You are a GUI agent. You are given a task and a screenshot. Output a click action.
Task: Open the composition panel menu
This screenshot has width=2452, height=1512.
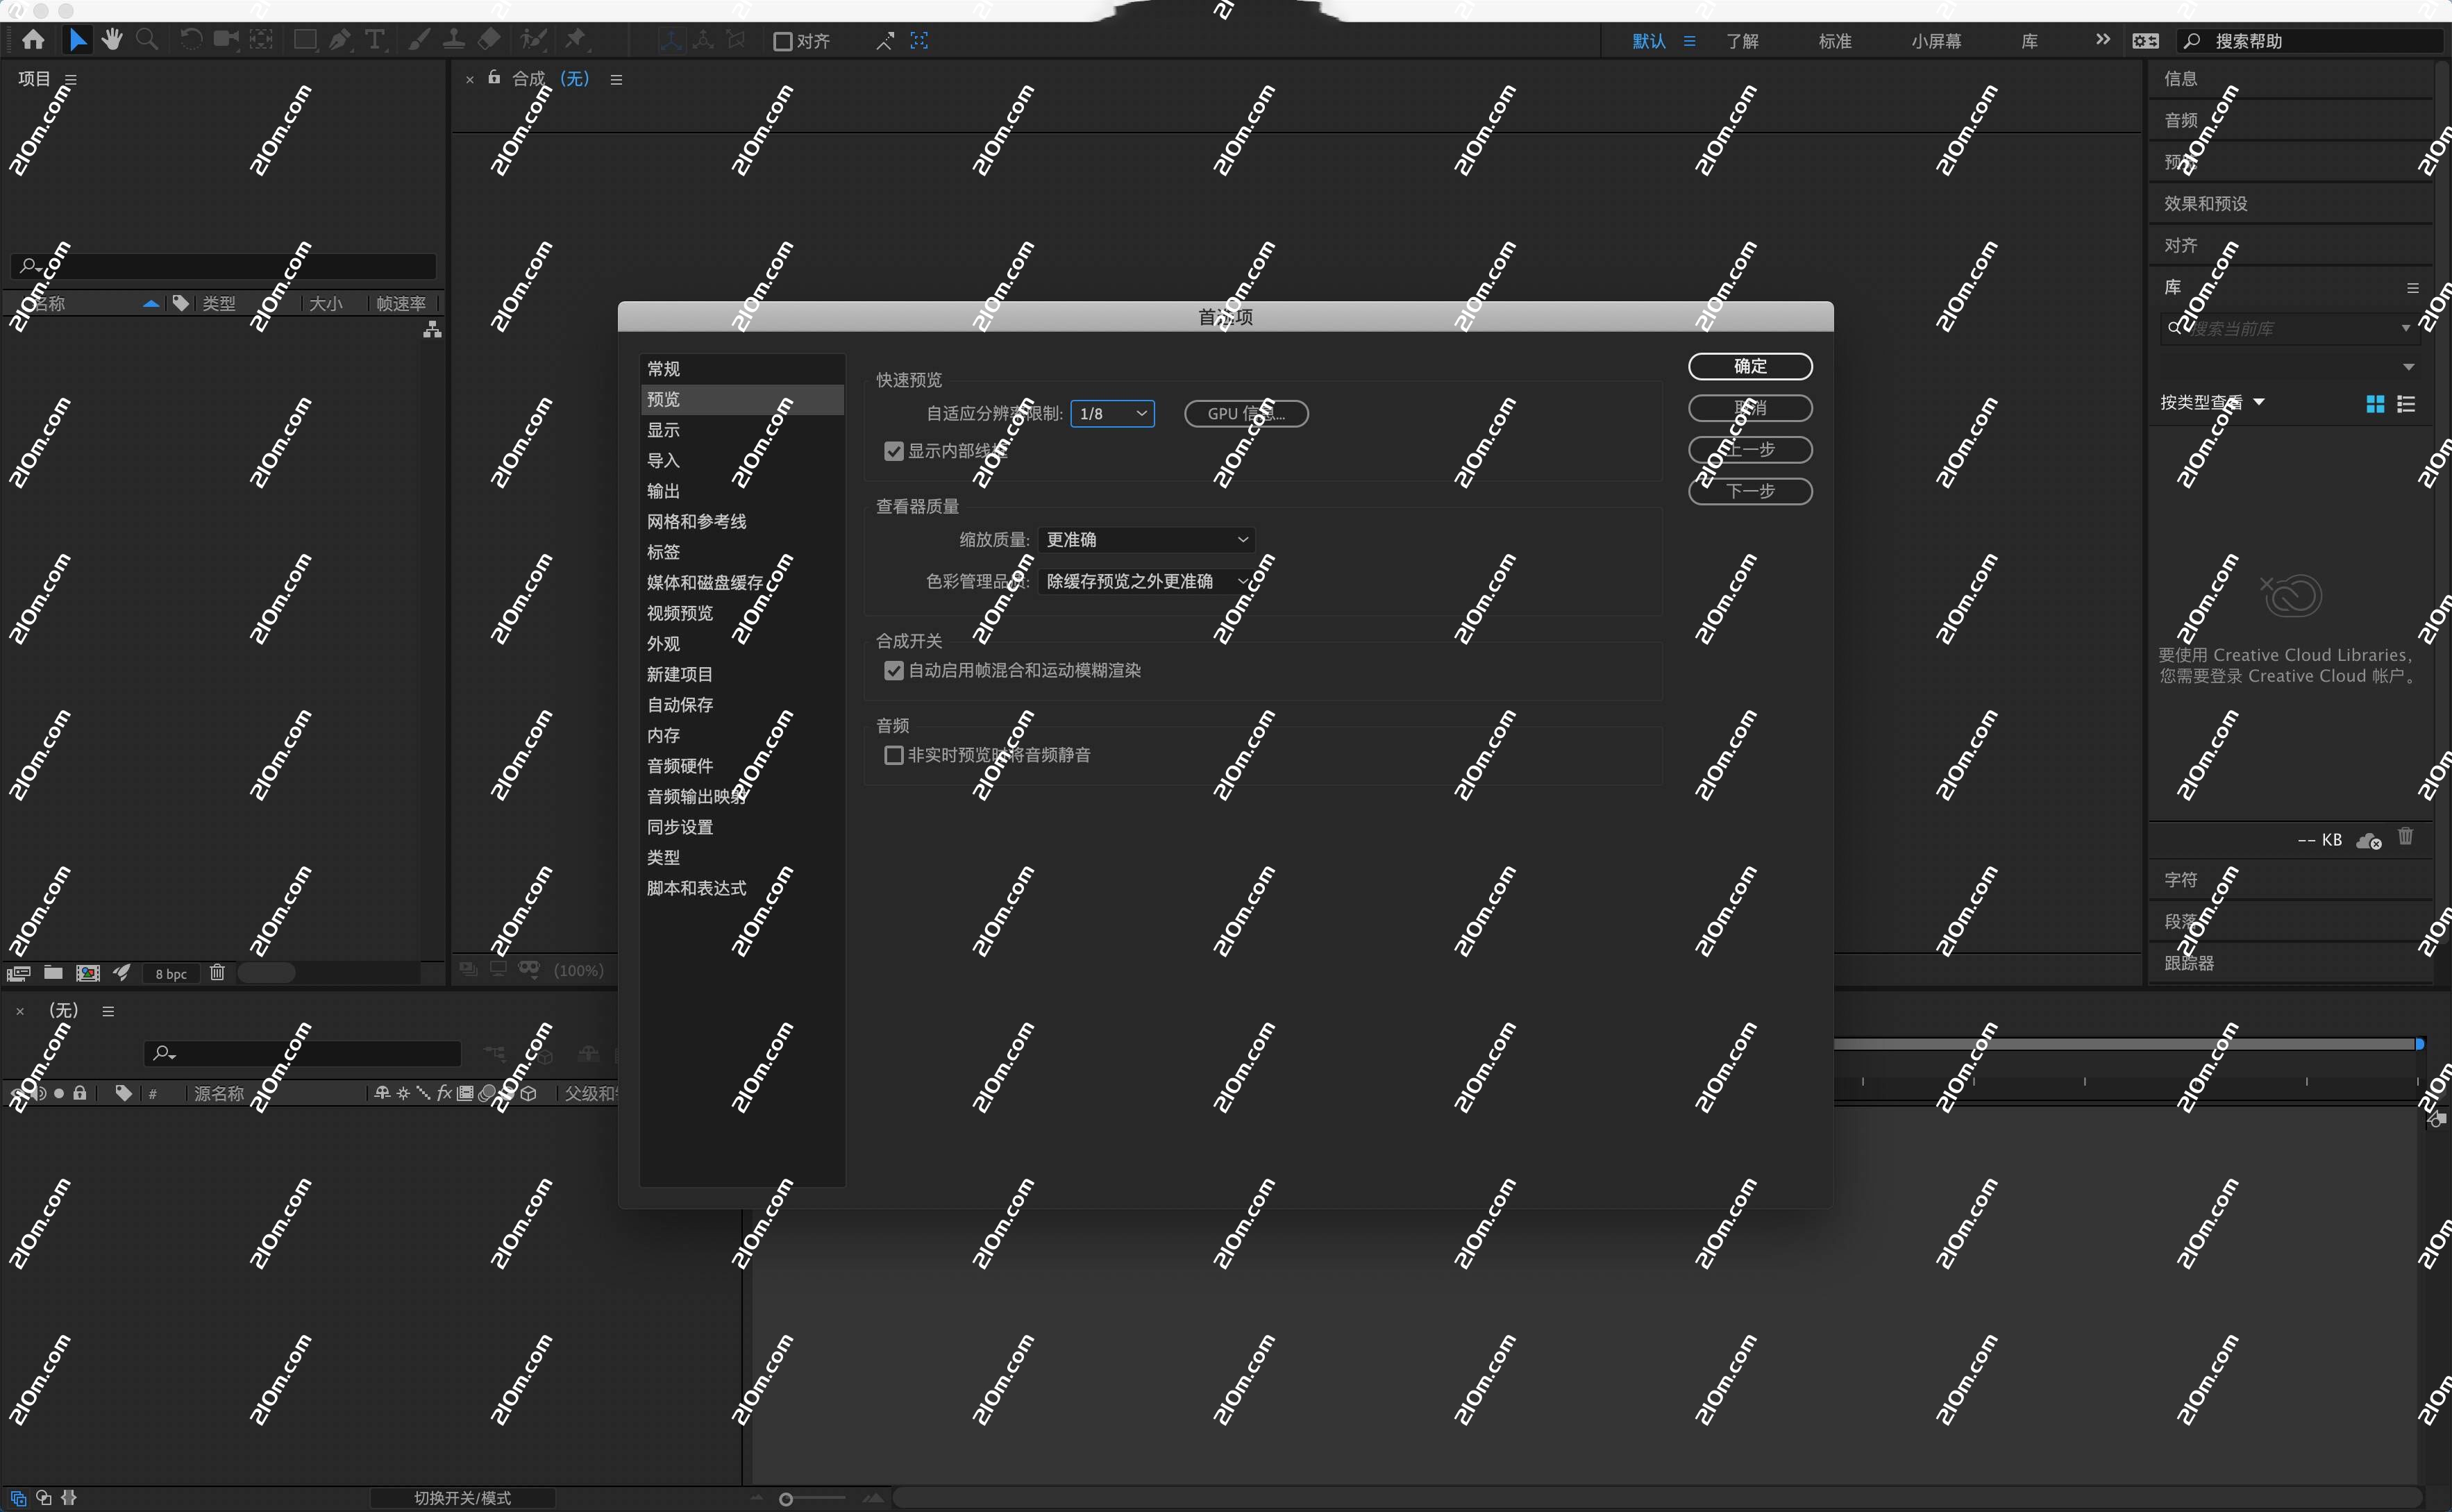pos(616,79)
